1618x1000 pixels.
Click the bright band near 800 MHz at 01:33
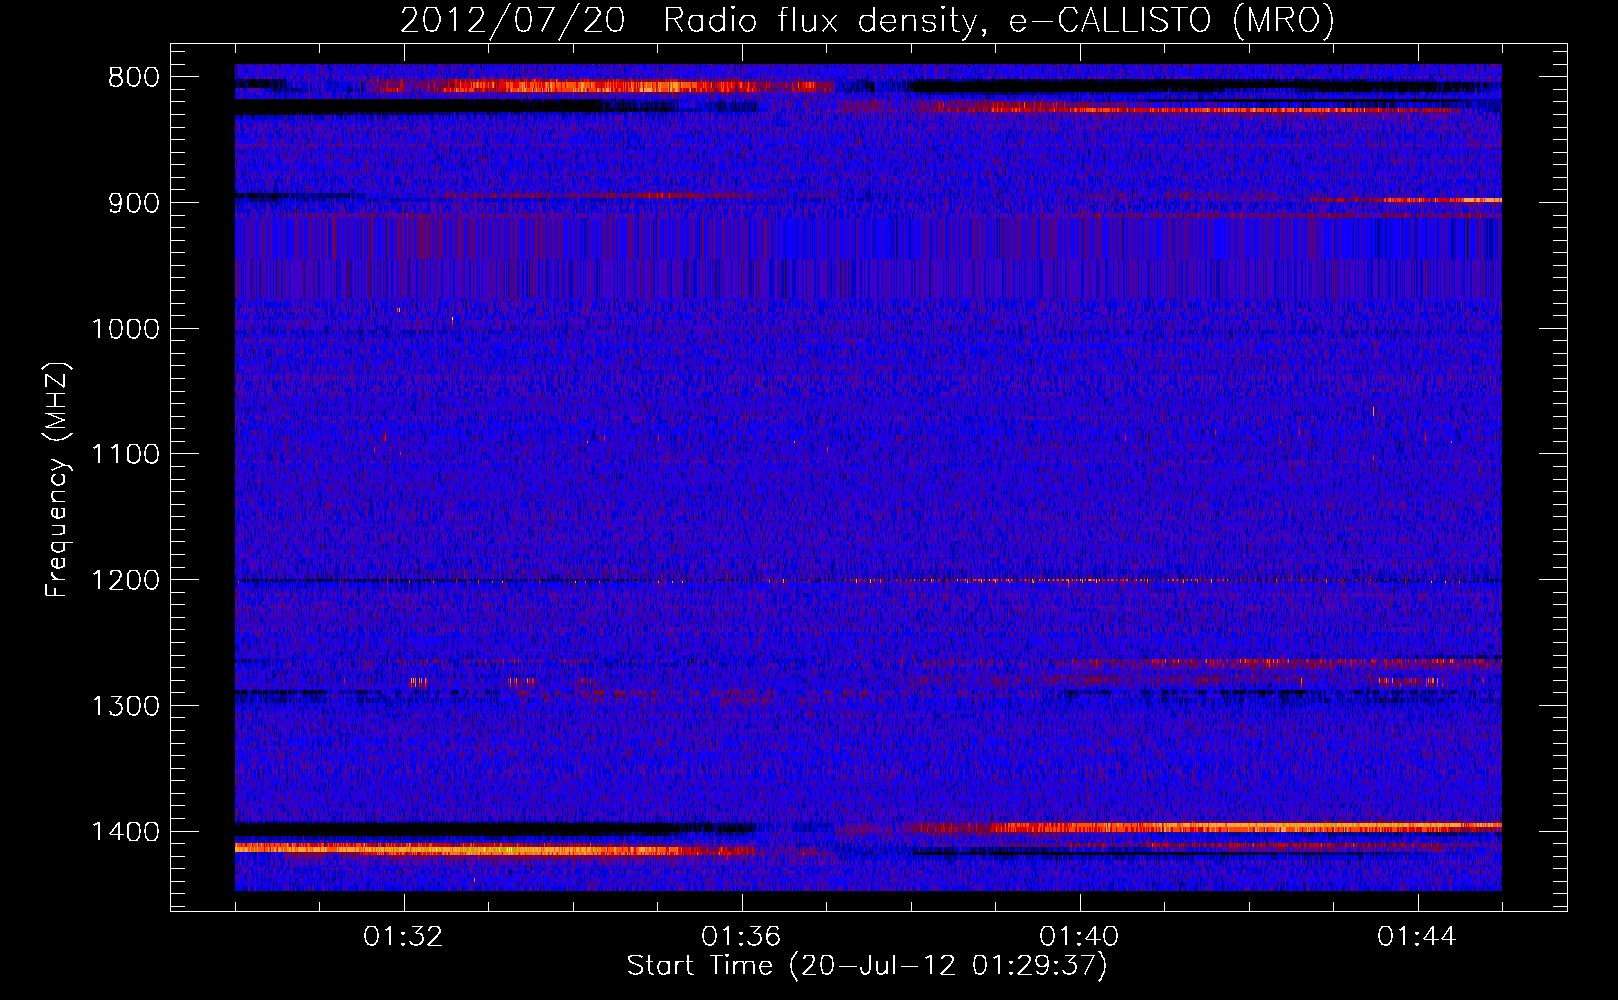[600, 87]
